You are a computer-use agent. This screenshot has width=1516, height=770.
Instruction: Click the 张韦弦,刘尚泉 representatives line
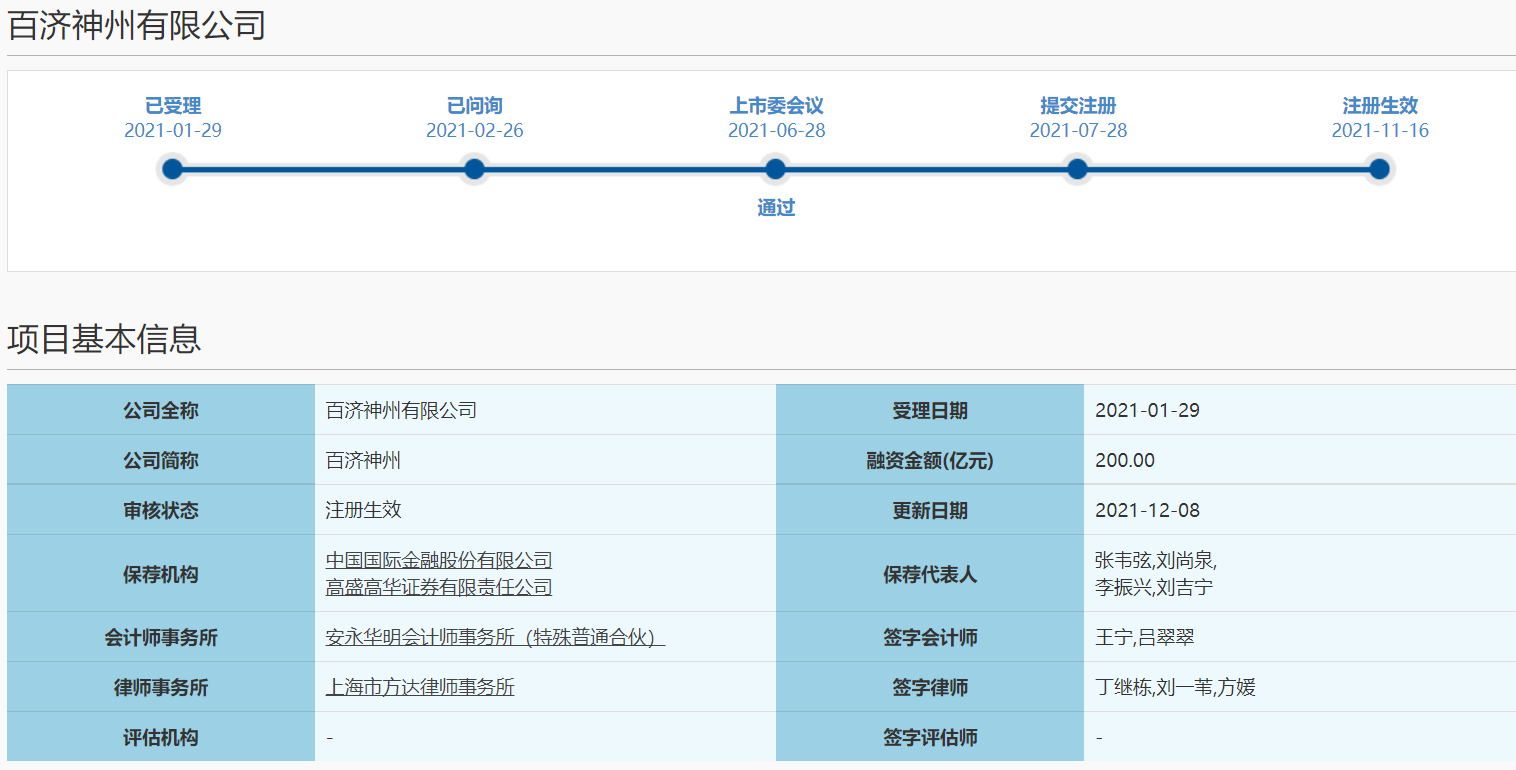tap(1156, 560)
